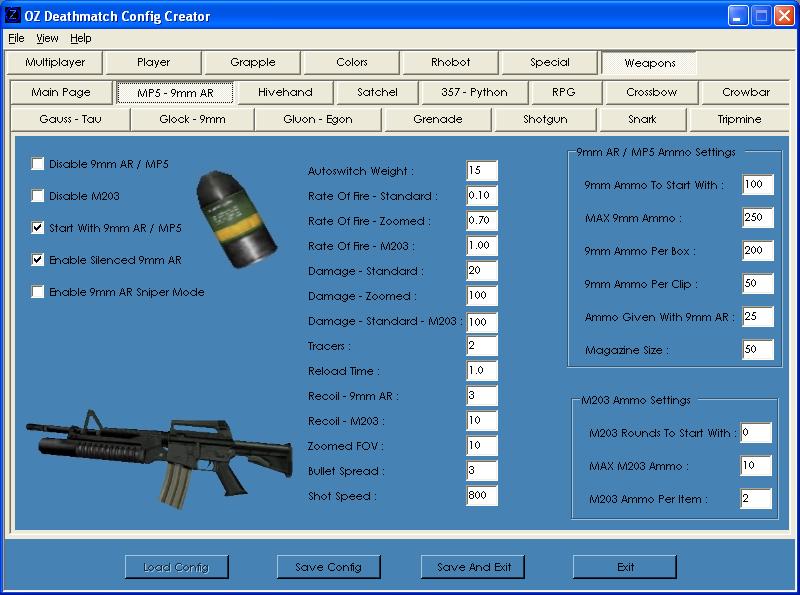
Task: Switch to the Grapple tab
Action: (253, 62)
